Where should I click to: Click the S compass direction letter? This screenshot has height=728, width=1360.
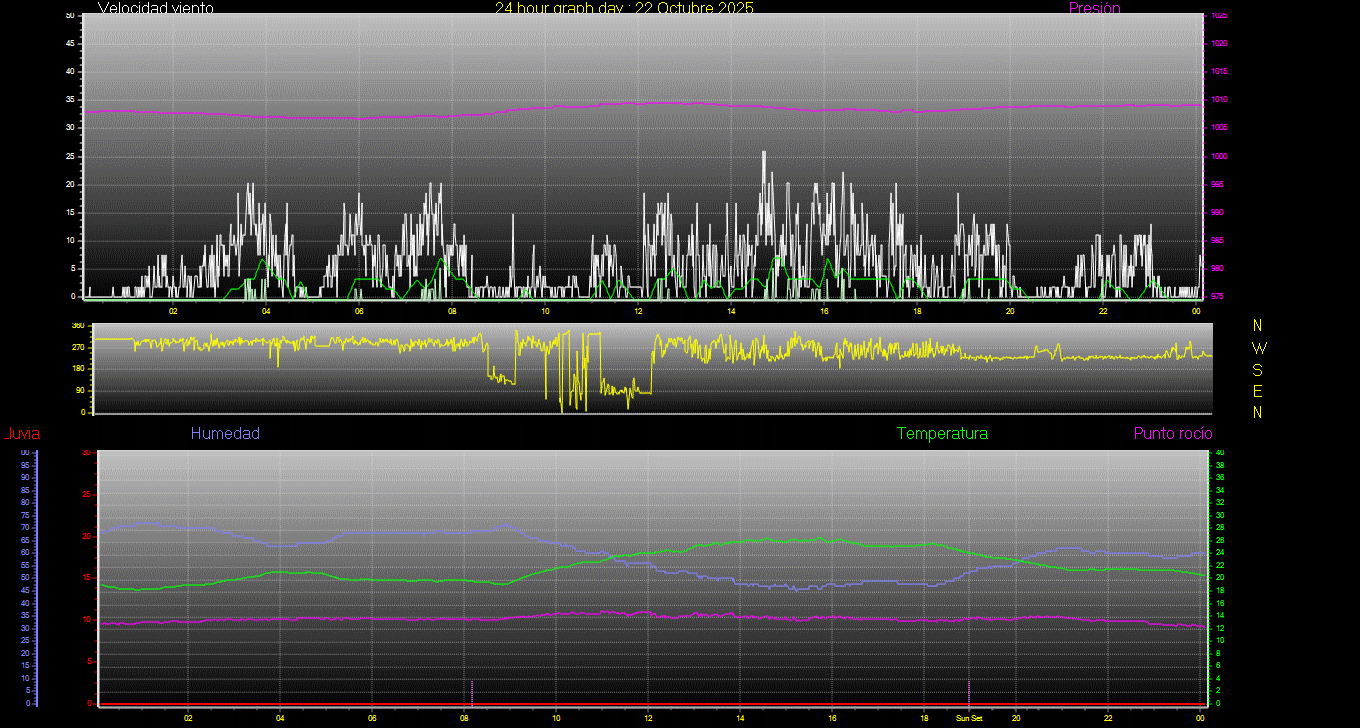coord(1258,369)
